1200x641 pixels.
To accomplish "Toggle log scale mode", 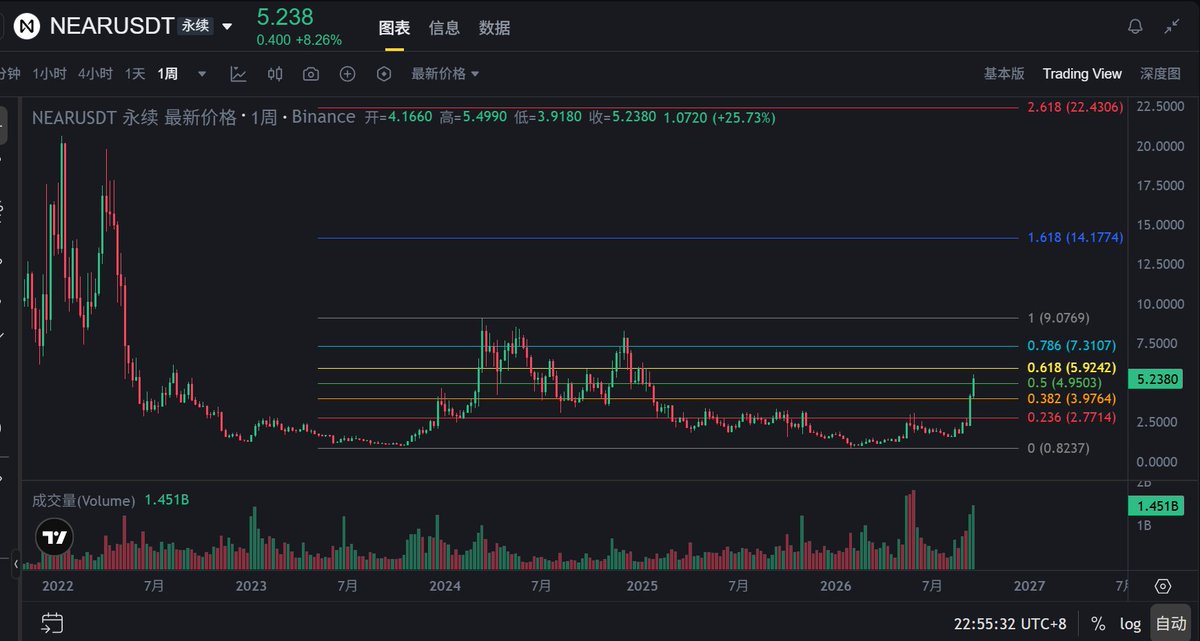I will pos(1130,623).
